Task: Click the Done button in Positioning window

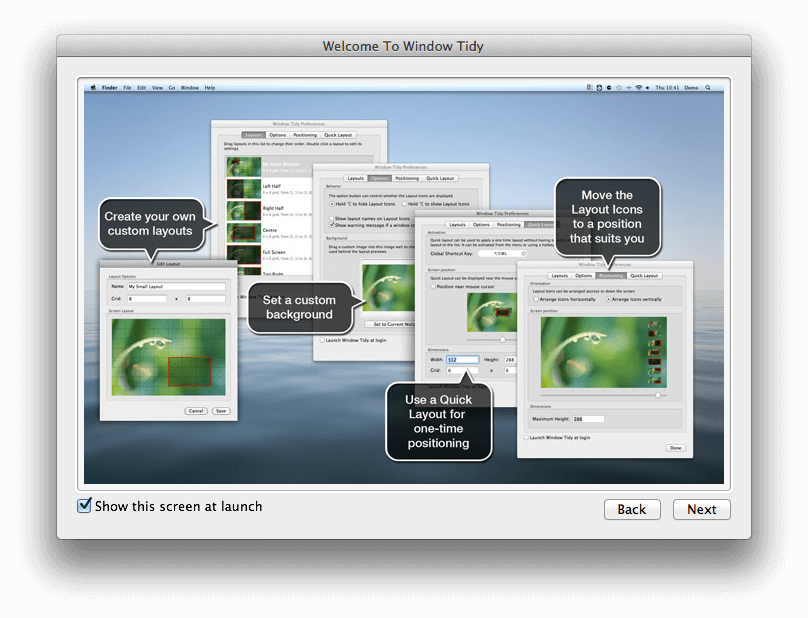Action: 675,448
